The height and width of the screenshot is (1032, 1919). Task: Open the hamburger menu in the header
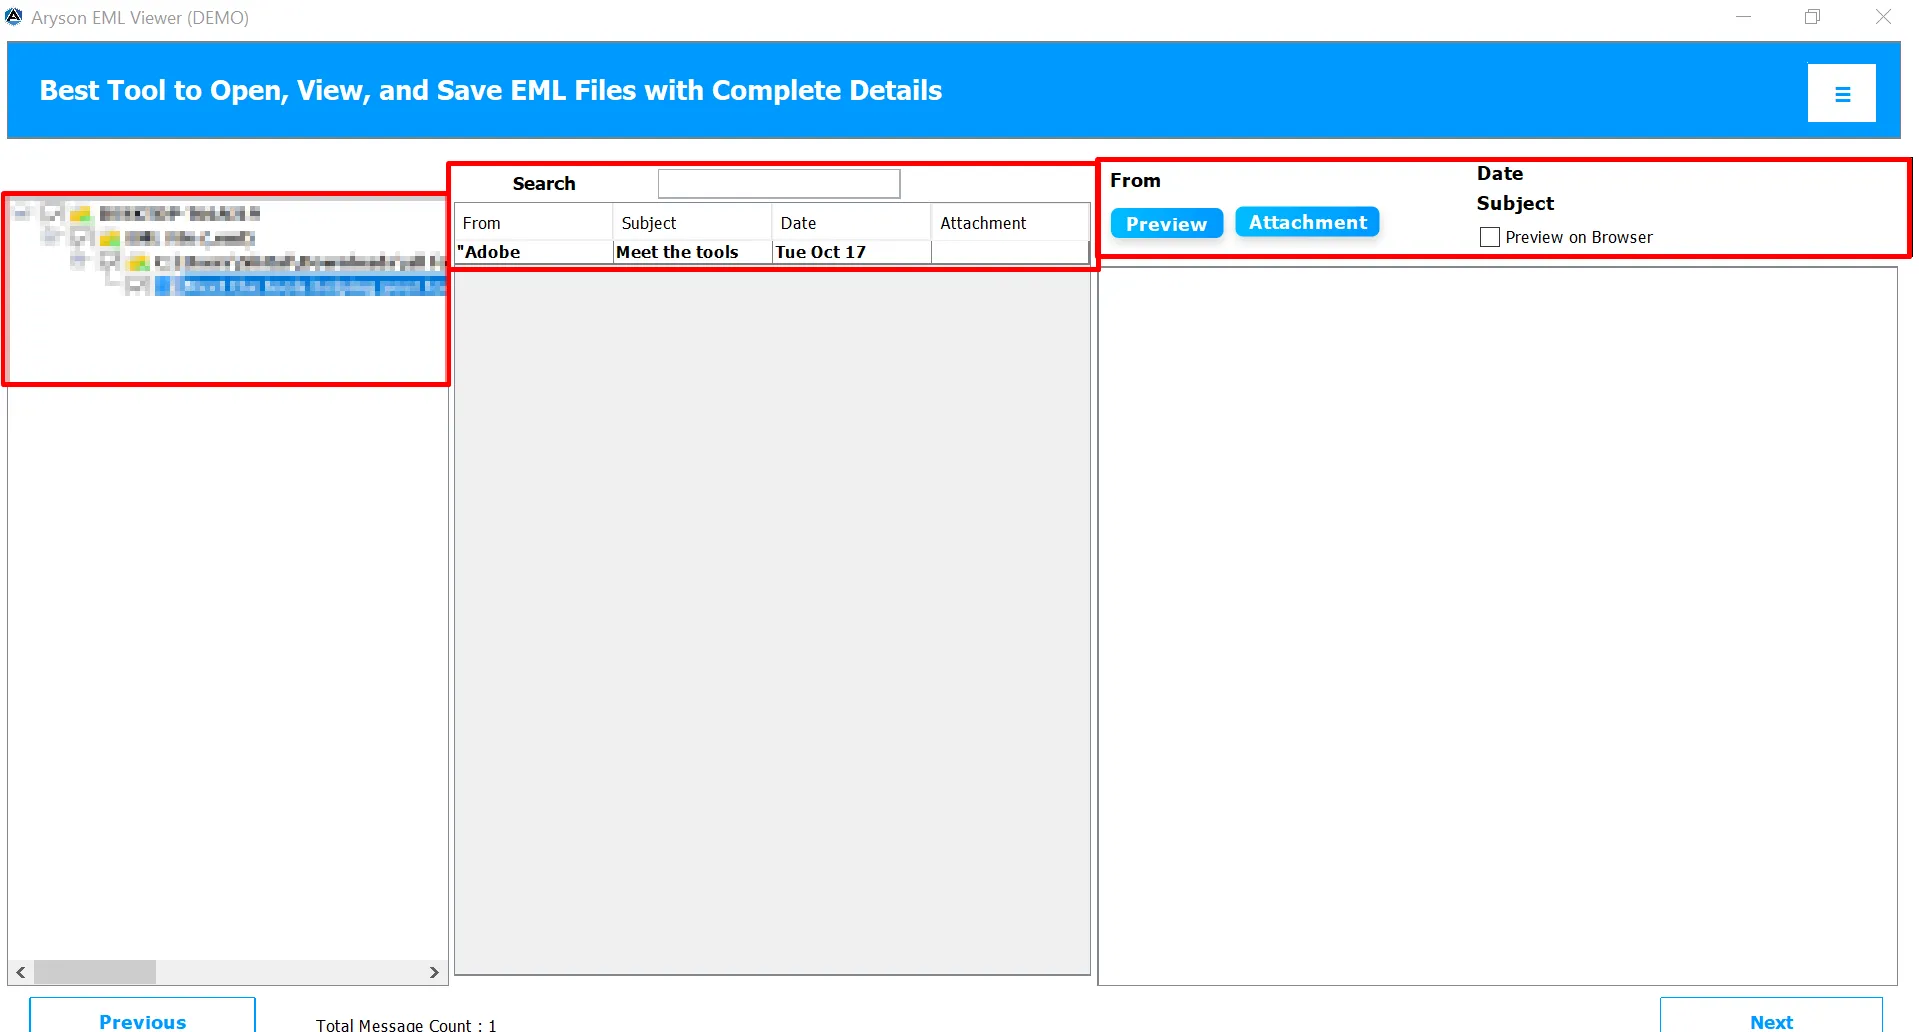(x=1841, y=92)
